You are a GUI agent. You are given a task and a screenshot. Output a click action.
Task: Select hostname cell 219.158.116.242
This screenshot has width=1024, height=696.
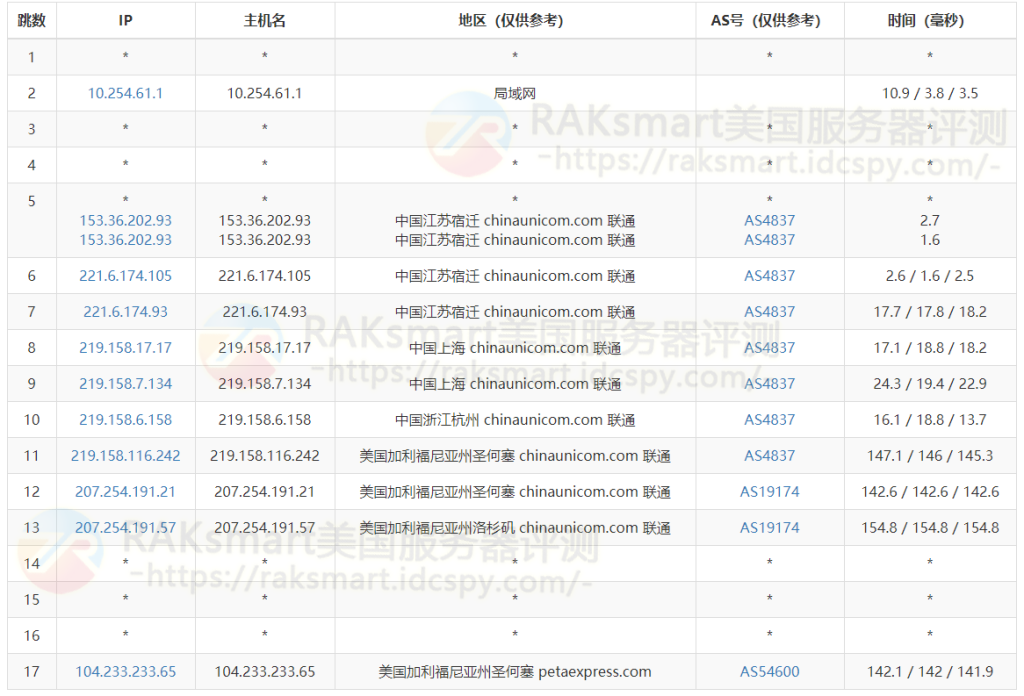[x=264, y=456]
